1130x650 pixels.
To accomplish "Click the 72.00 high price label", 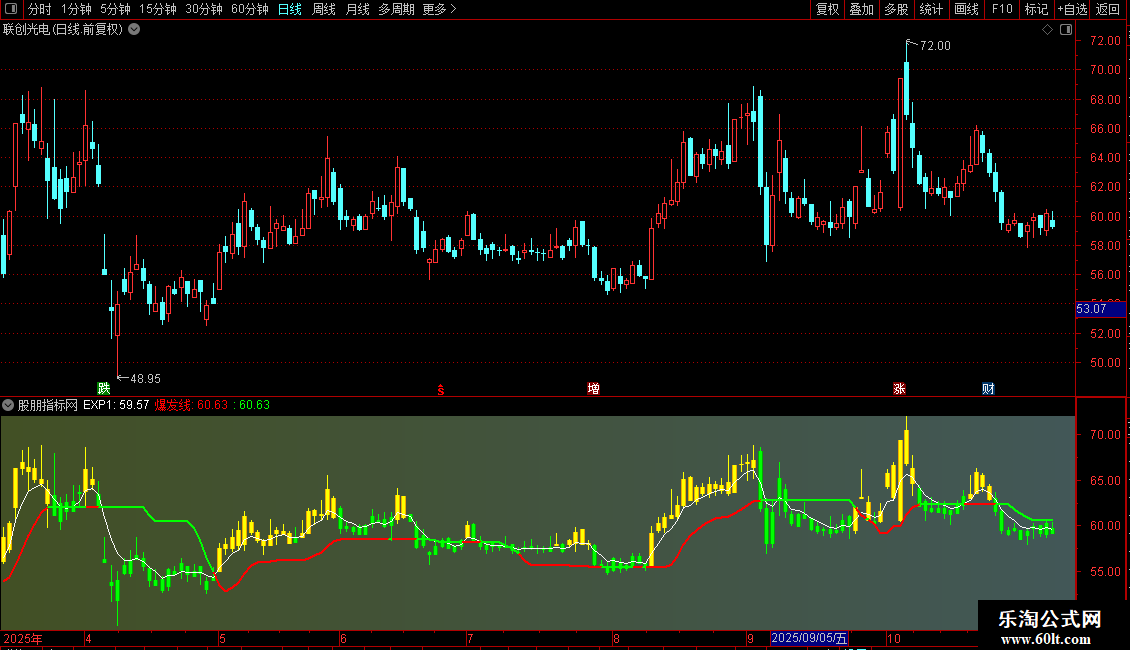I will click(935, 45).
